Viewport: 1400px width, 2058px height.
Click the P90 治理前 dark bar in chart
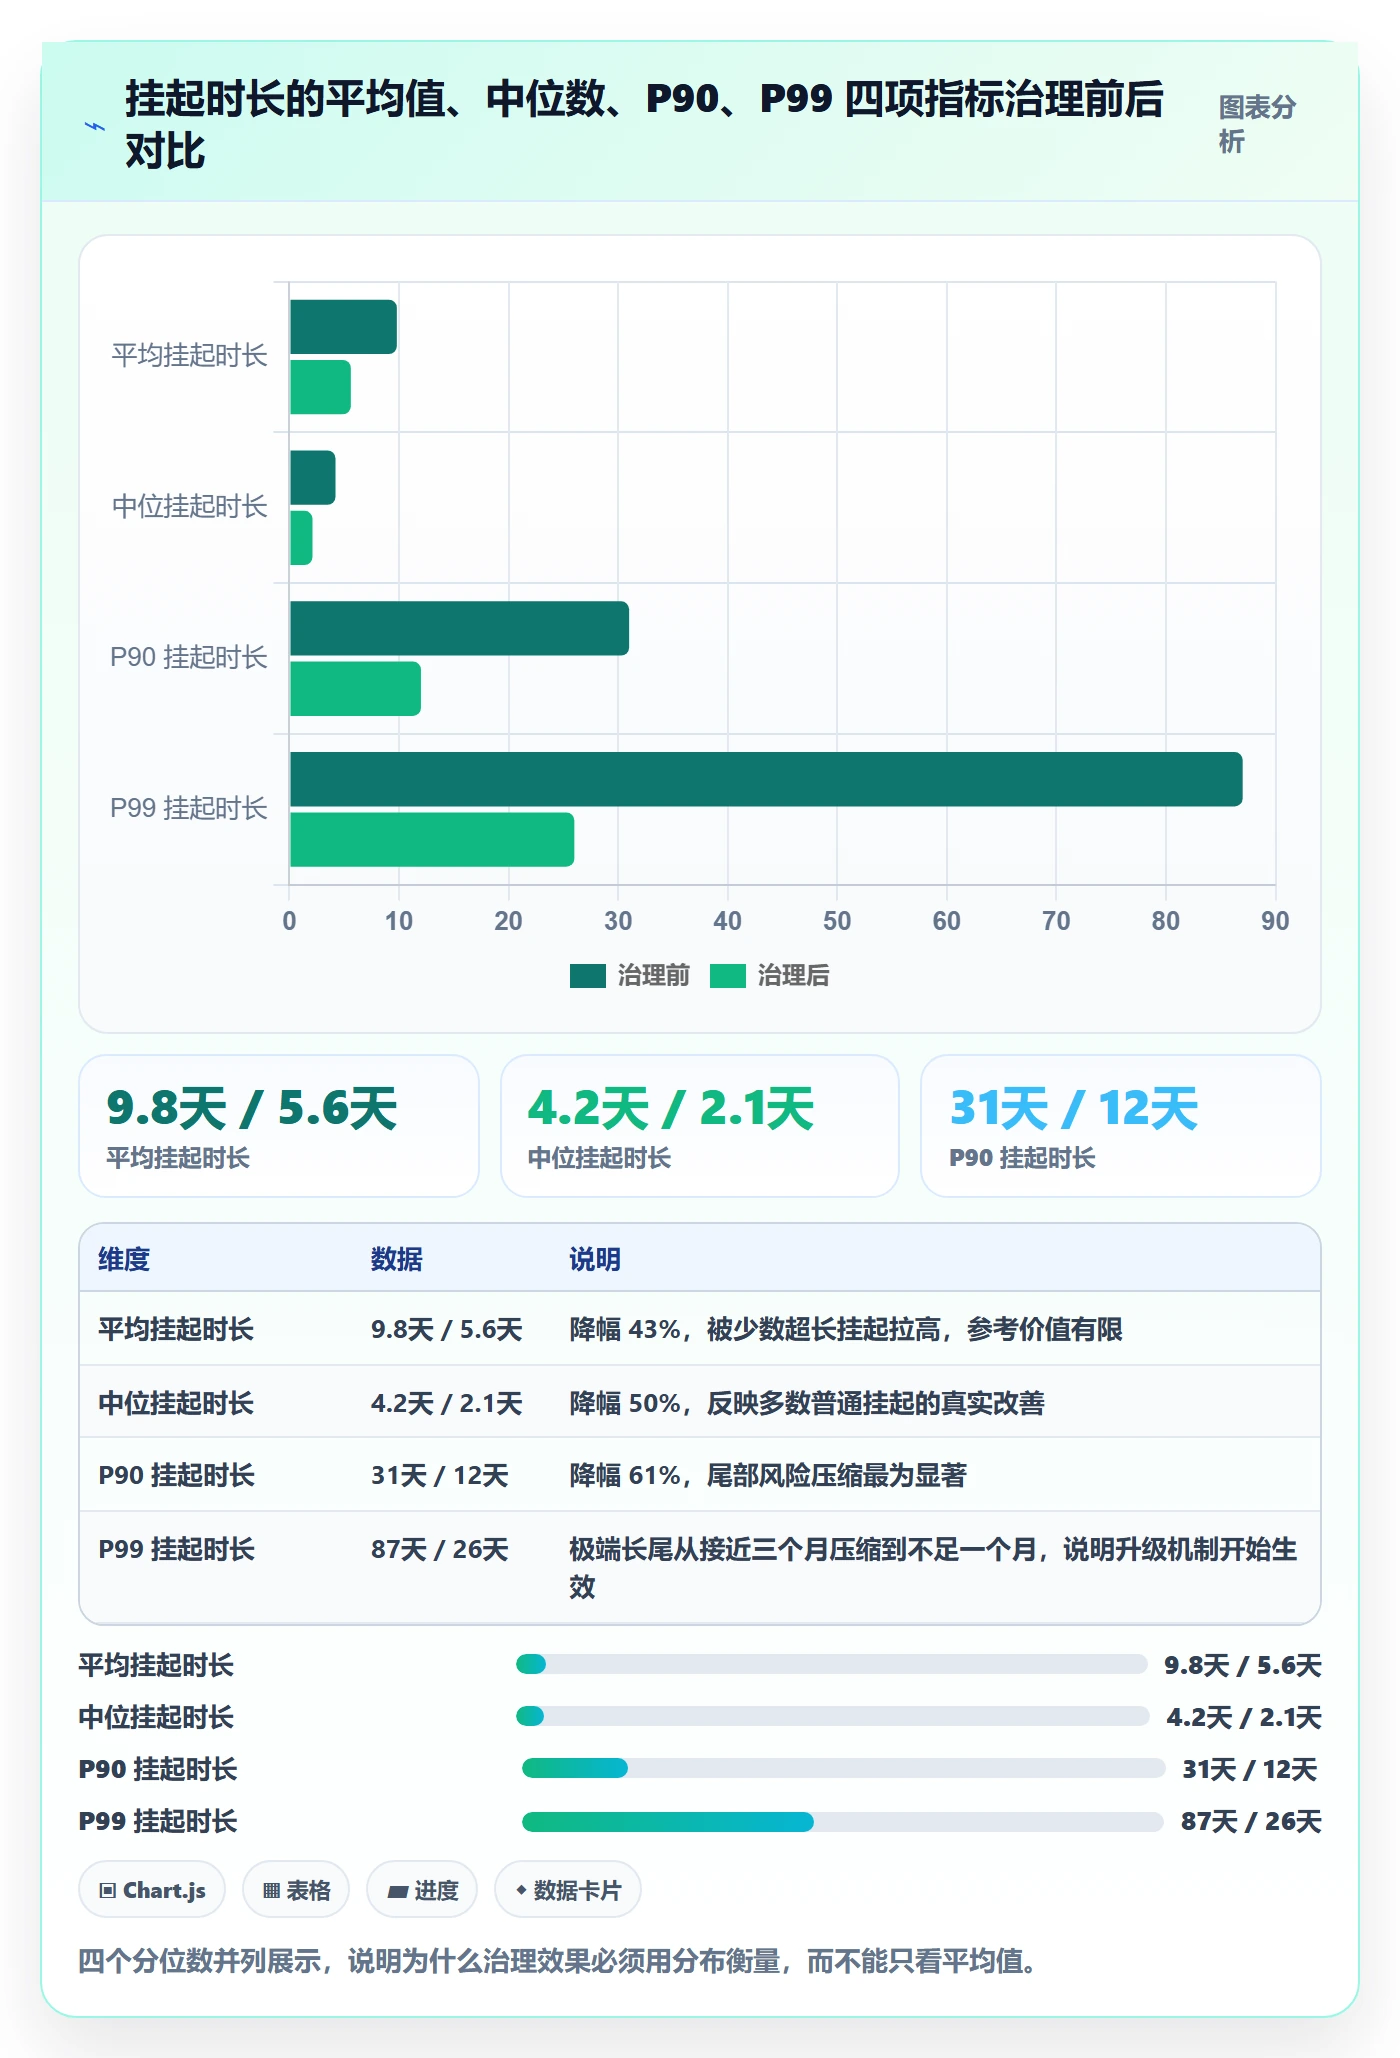pos(459,628)
